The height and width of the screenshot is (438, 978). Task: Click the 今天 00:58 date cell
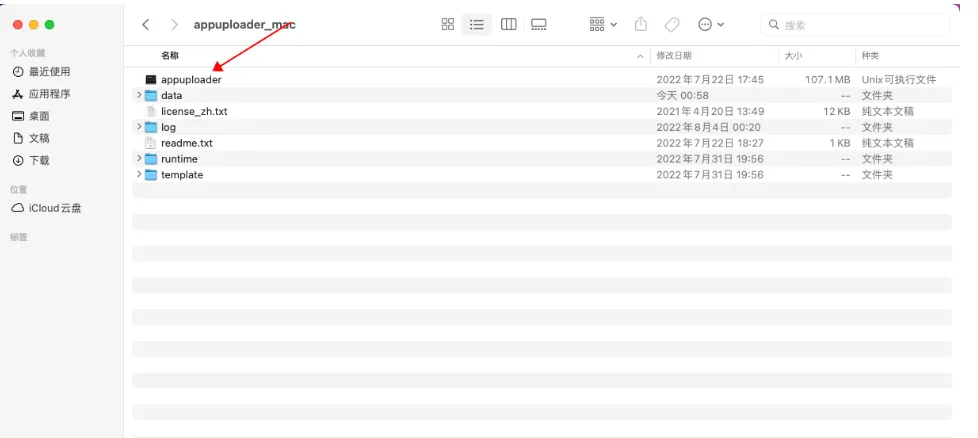682,95
